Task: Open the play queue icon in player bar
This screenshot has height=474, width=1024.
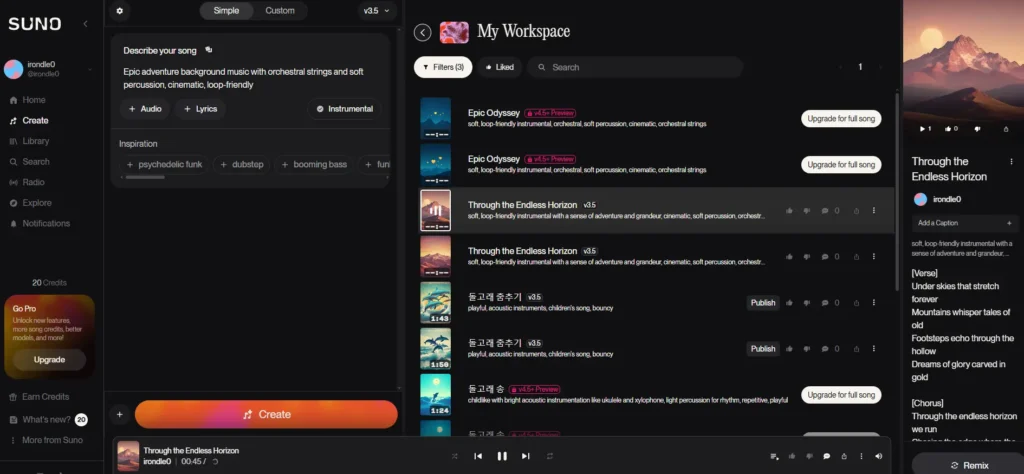Action: pyautogui.click(x=775, y=456)
